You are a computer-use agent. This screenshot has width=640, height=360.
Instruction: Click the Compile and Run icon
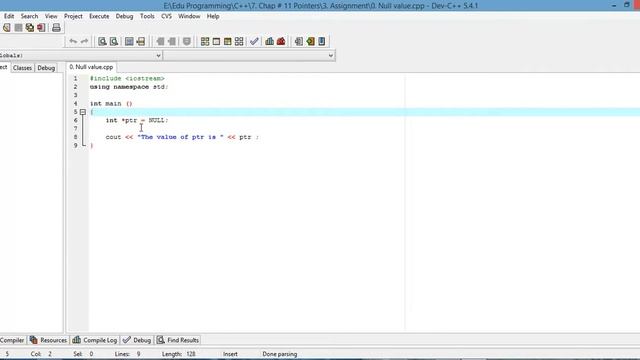tap(228, 41)
